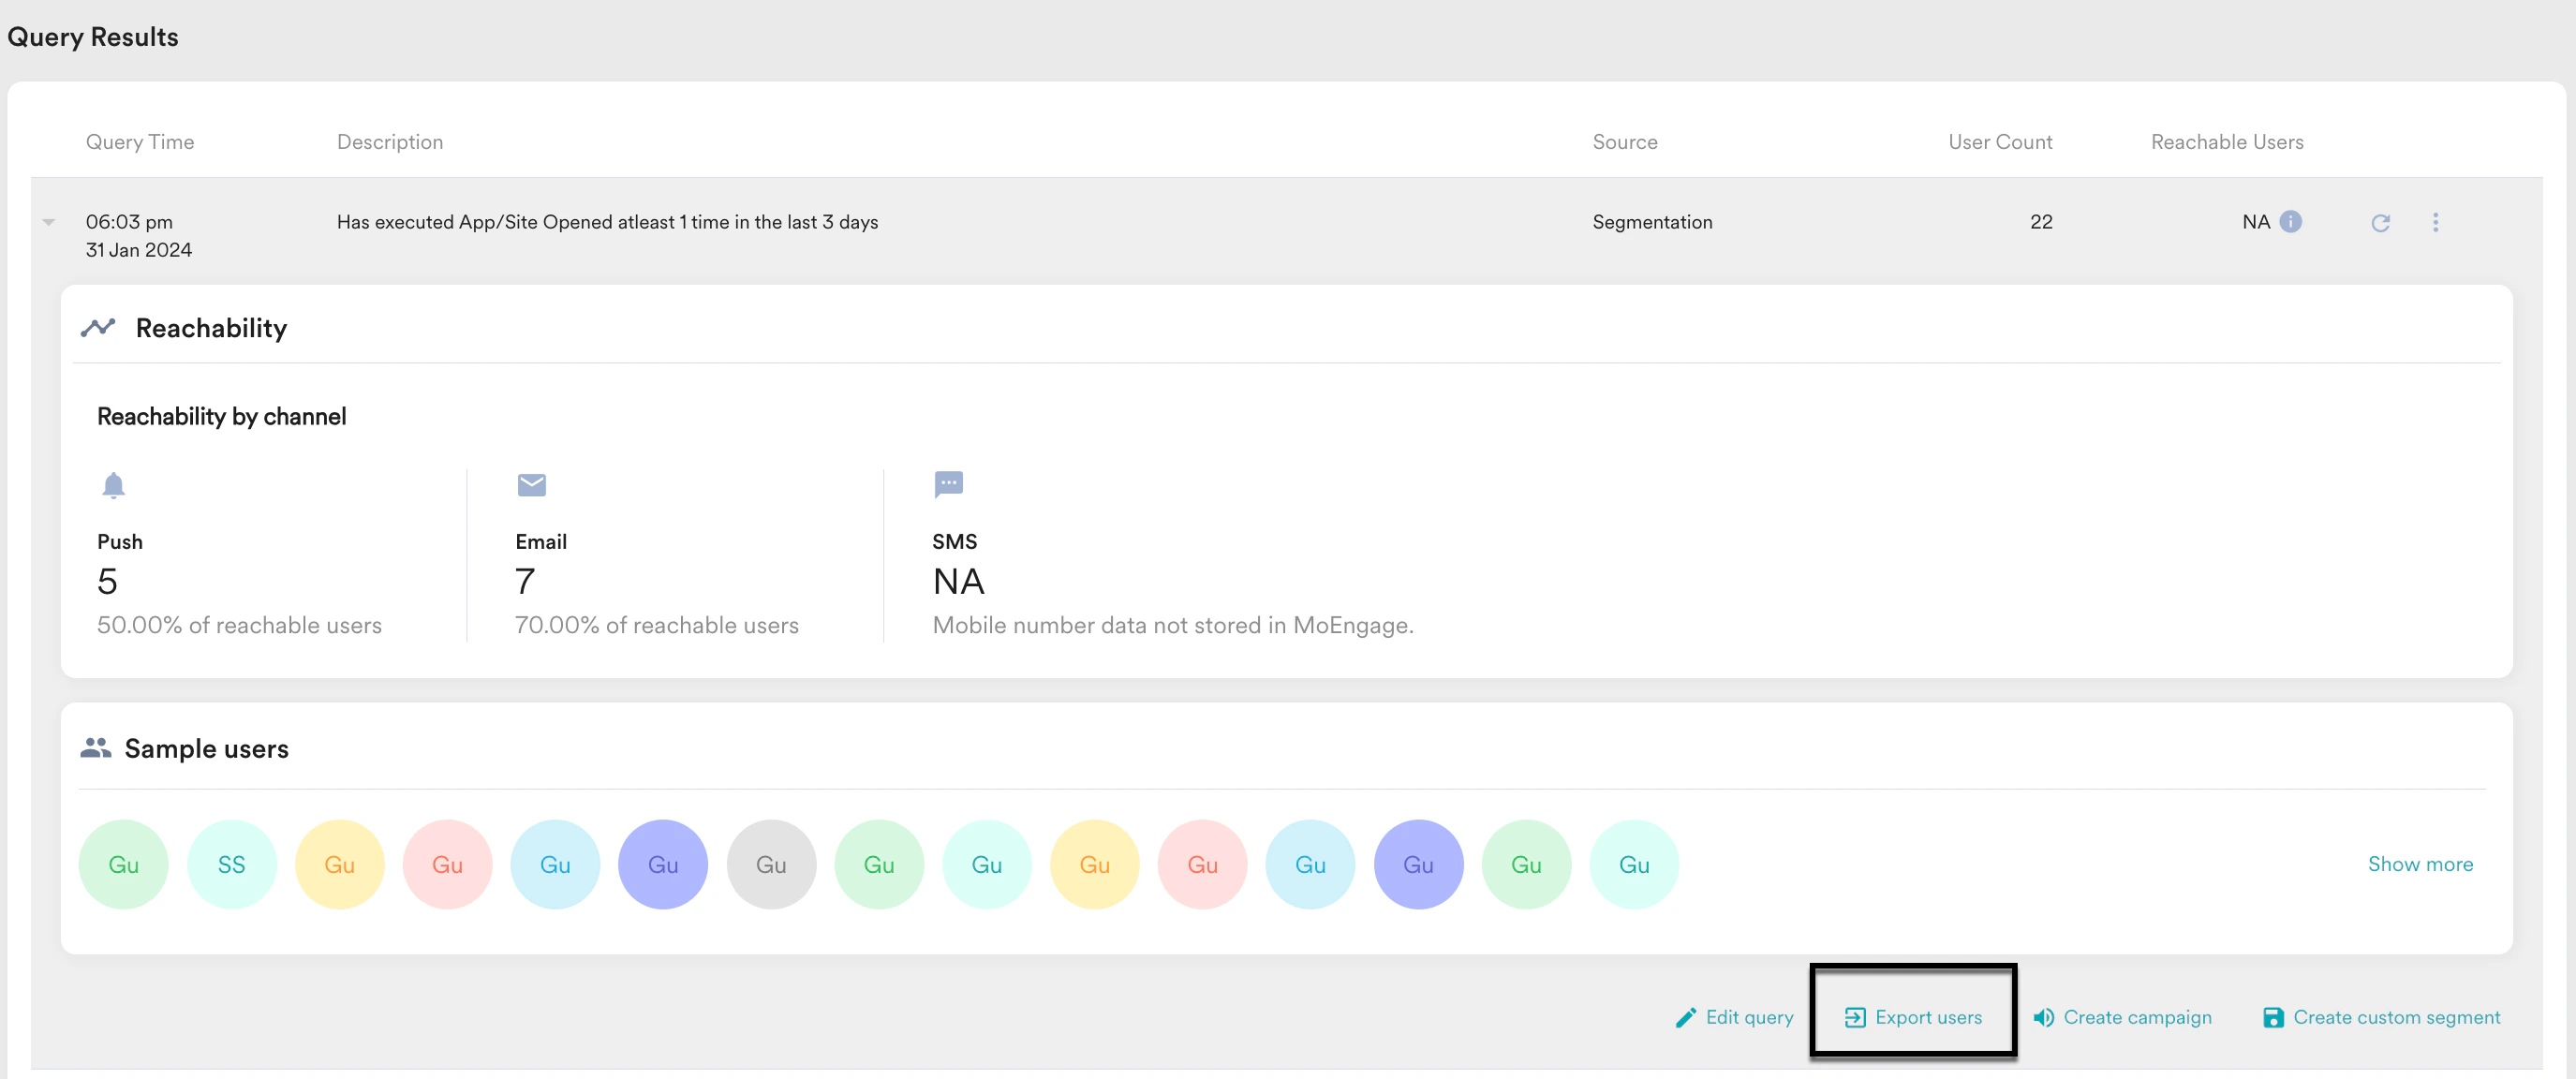Open the first green Gu user avatar
The height and width of the screenshot is (1079, 2576).
click(123, 865)
